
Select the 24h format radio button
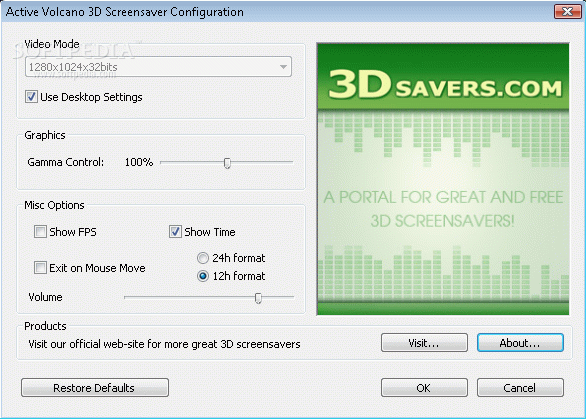[203, 258]
